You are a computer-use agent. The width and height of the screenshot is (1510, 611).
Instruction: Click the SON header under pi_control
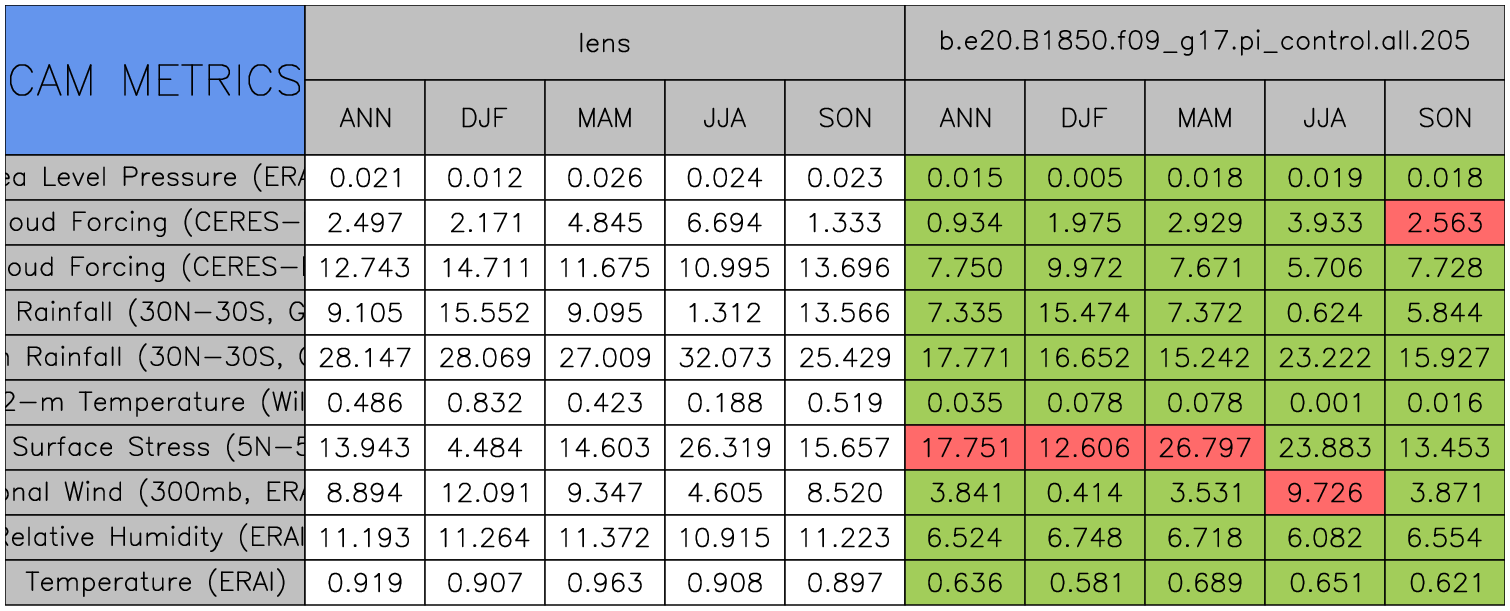1445,118
